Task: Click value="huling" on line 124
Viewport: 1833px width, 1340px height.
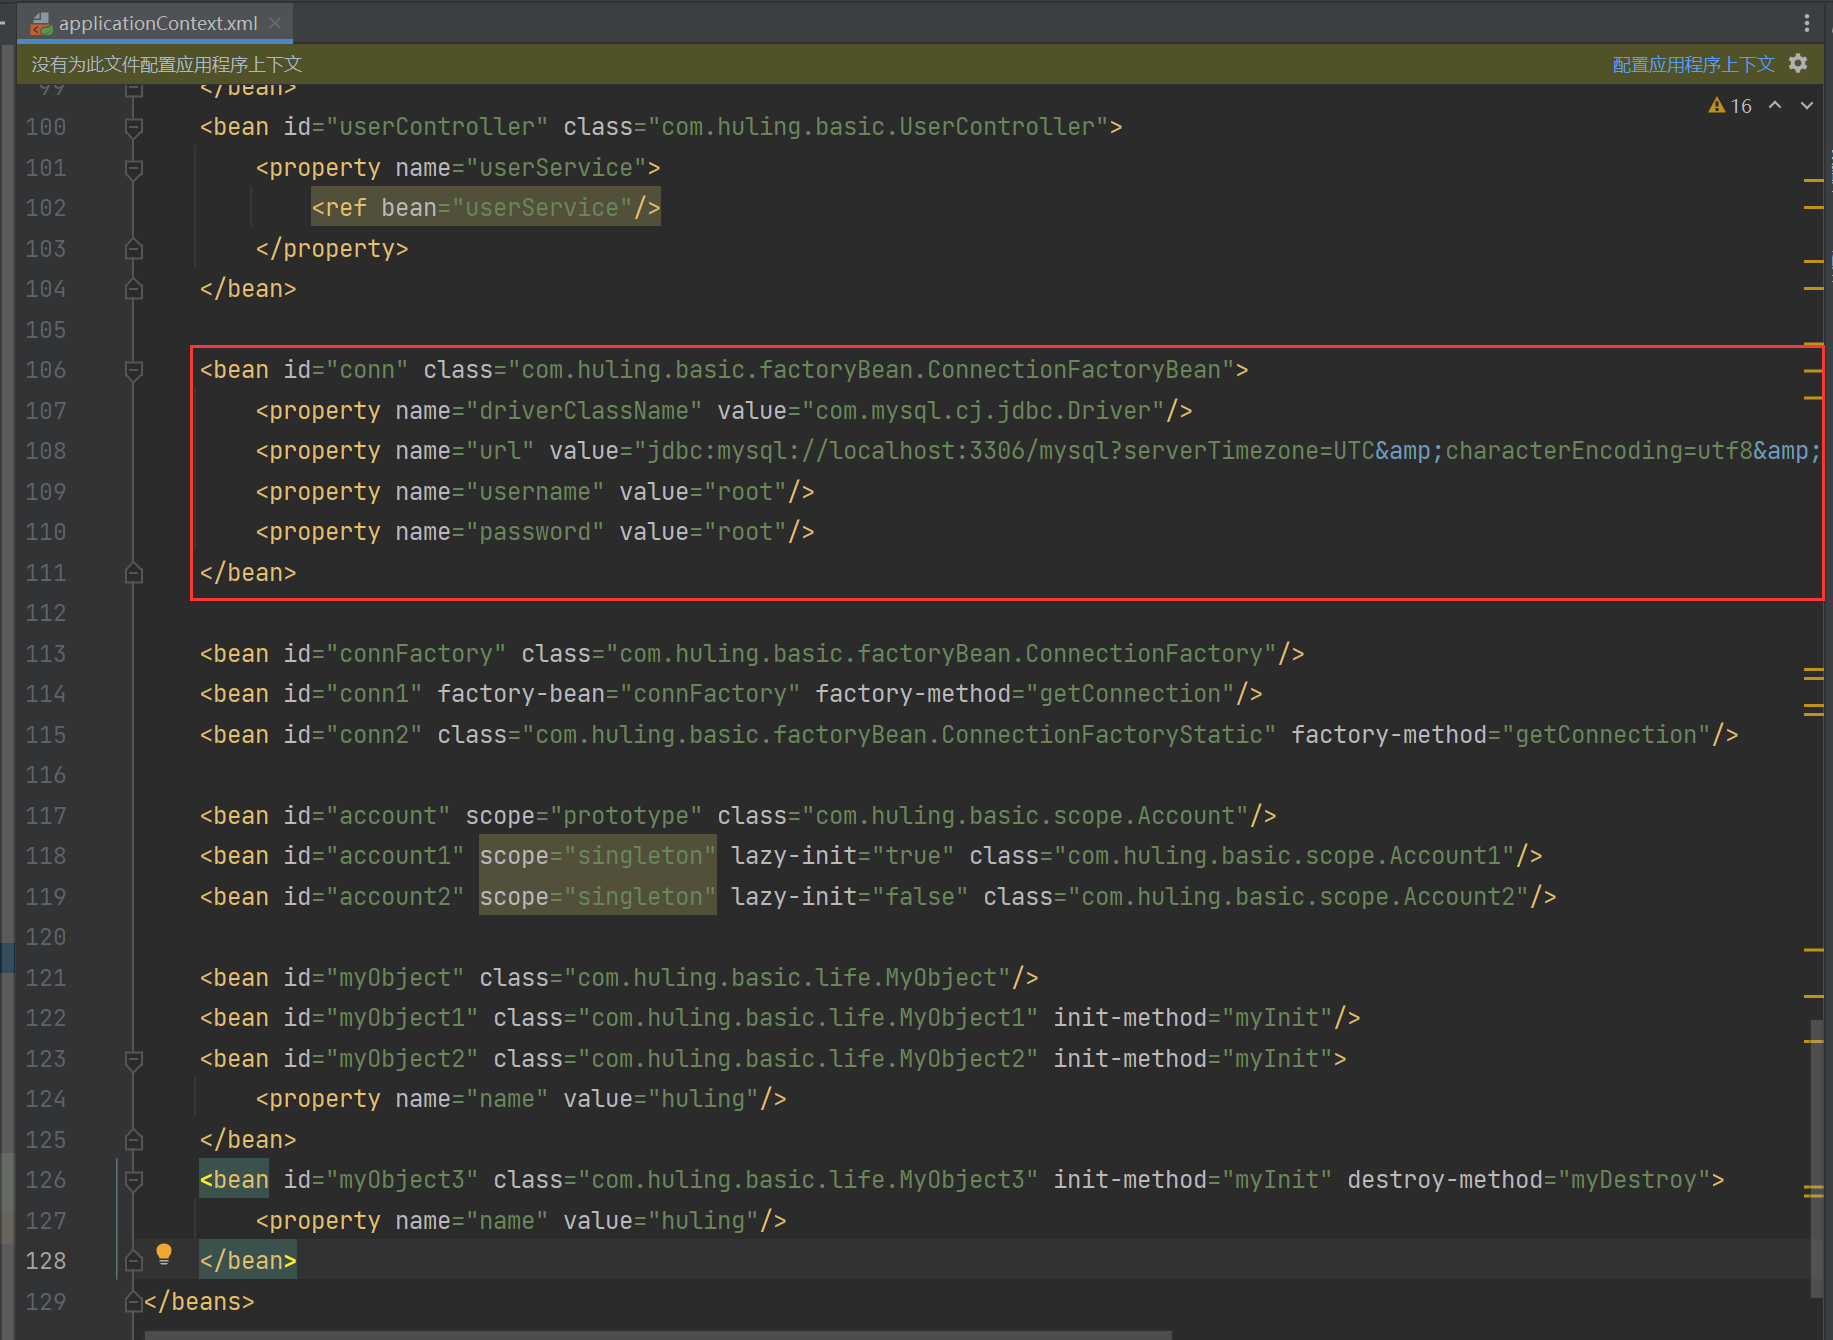Action: point(661,1099)
